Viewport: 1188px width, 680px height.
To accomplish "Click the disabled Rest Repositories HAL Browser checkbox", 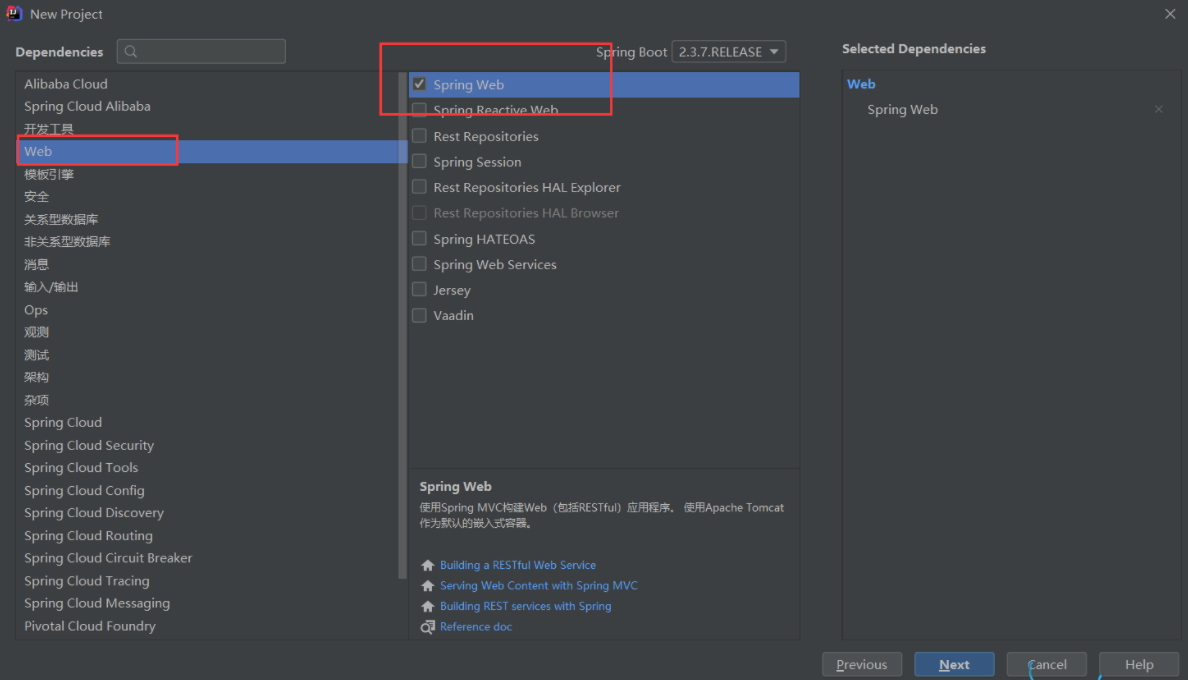I will tap(419, 213).
